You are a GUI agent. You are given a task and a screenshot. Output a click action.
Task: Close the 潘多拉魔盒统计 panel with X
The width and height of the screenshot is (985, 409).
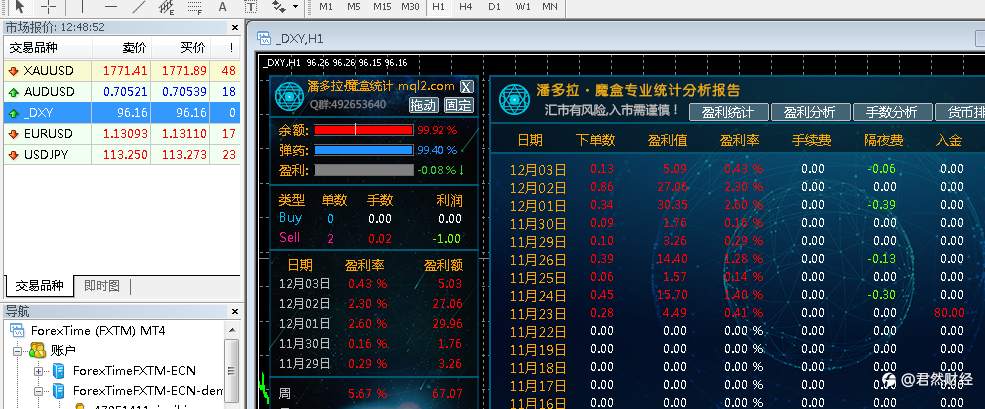coord(466,87)
